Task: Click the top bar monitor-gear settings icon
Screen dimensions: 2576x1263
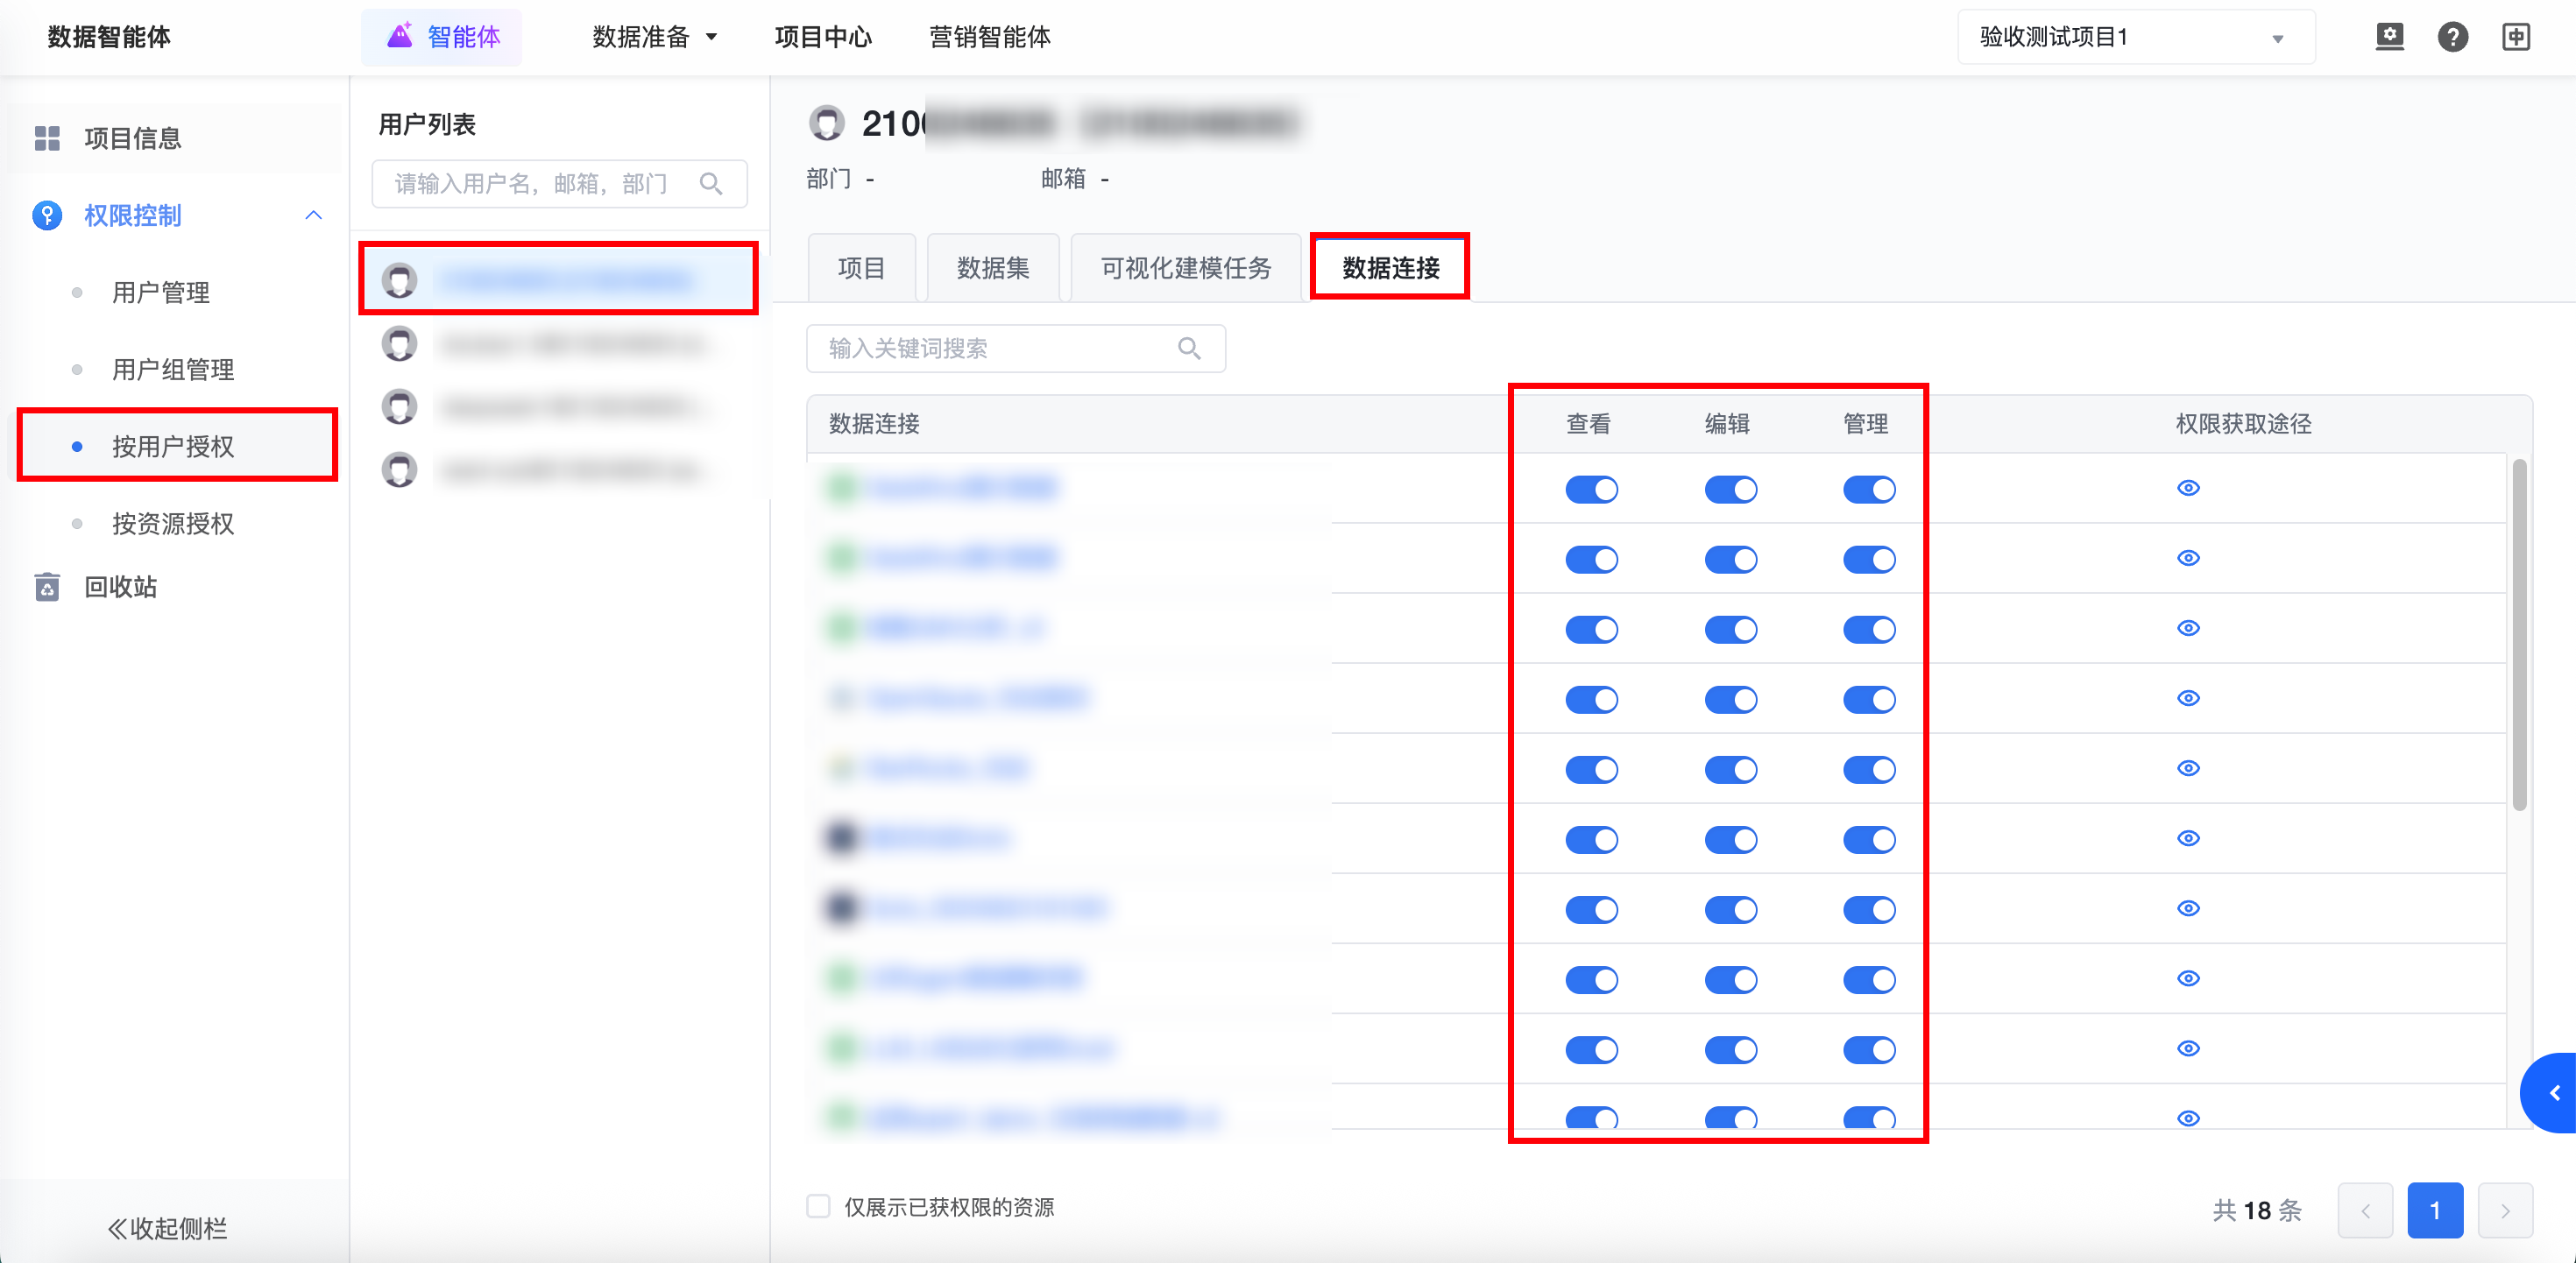Action: pos(2389,37)
